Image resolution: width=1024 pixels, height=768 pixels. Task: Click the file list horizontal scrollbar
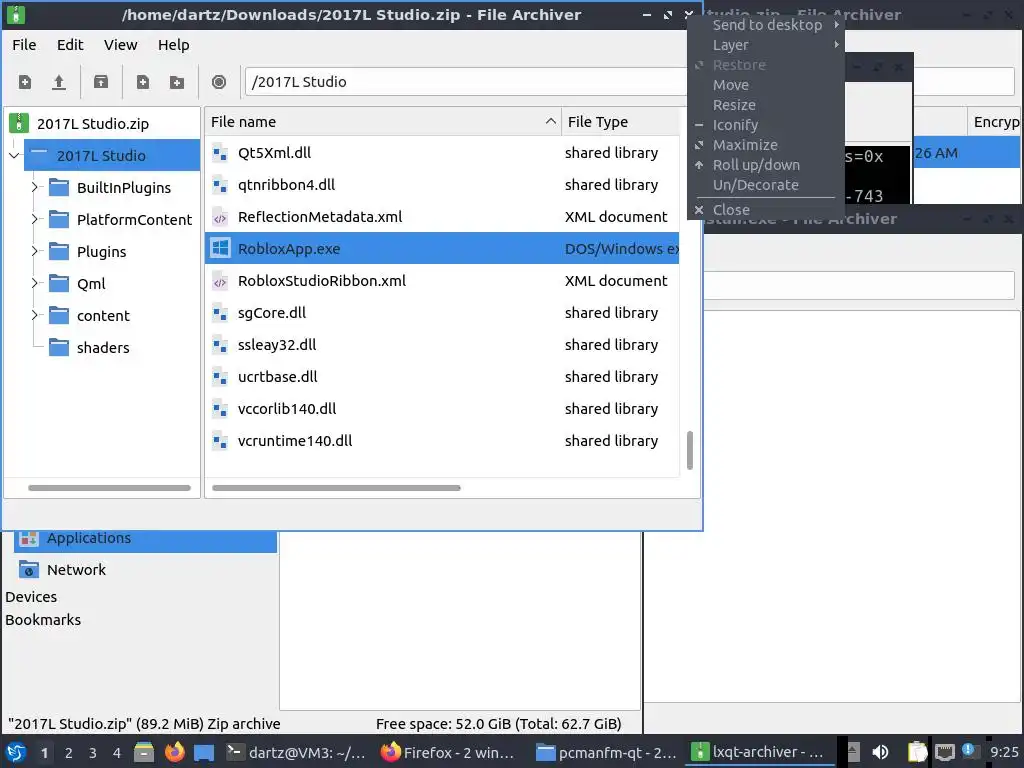pyautogui.click(x=336, y=488)
